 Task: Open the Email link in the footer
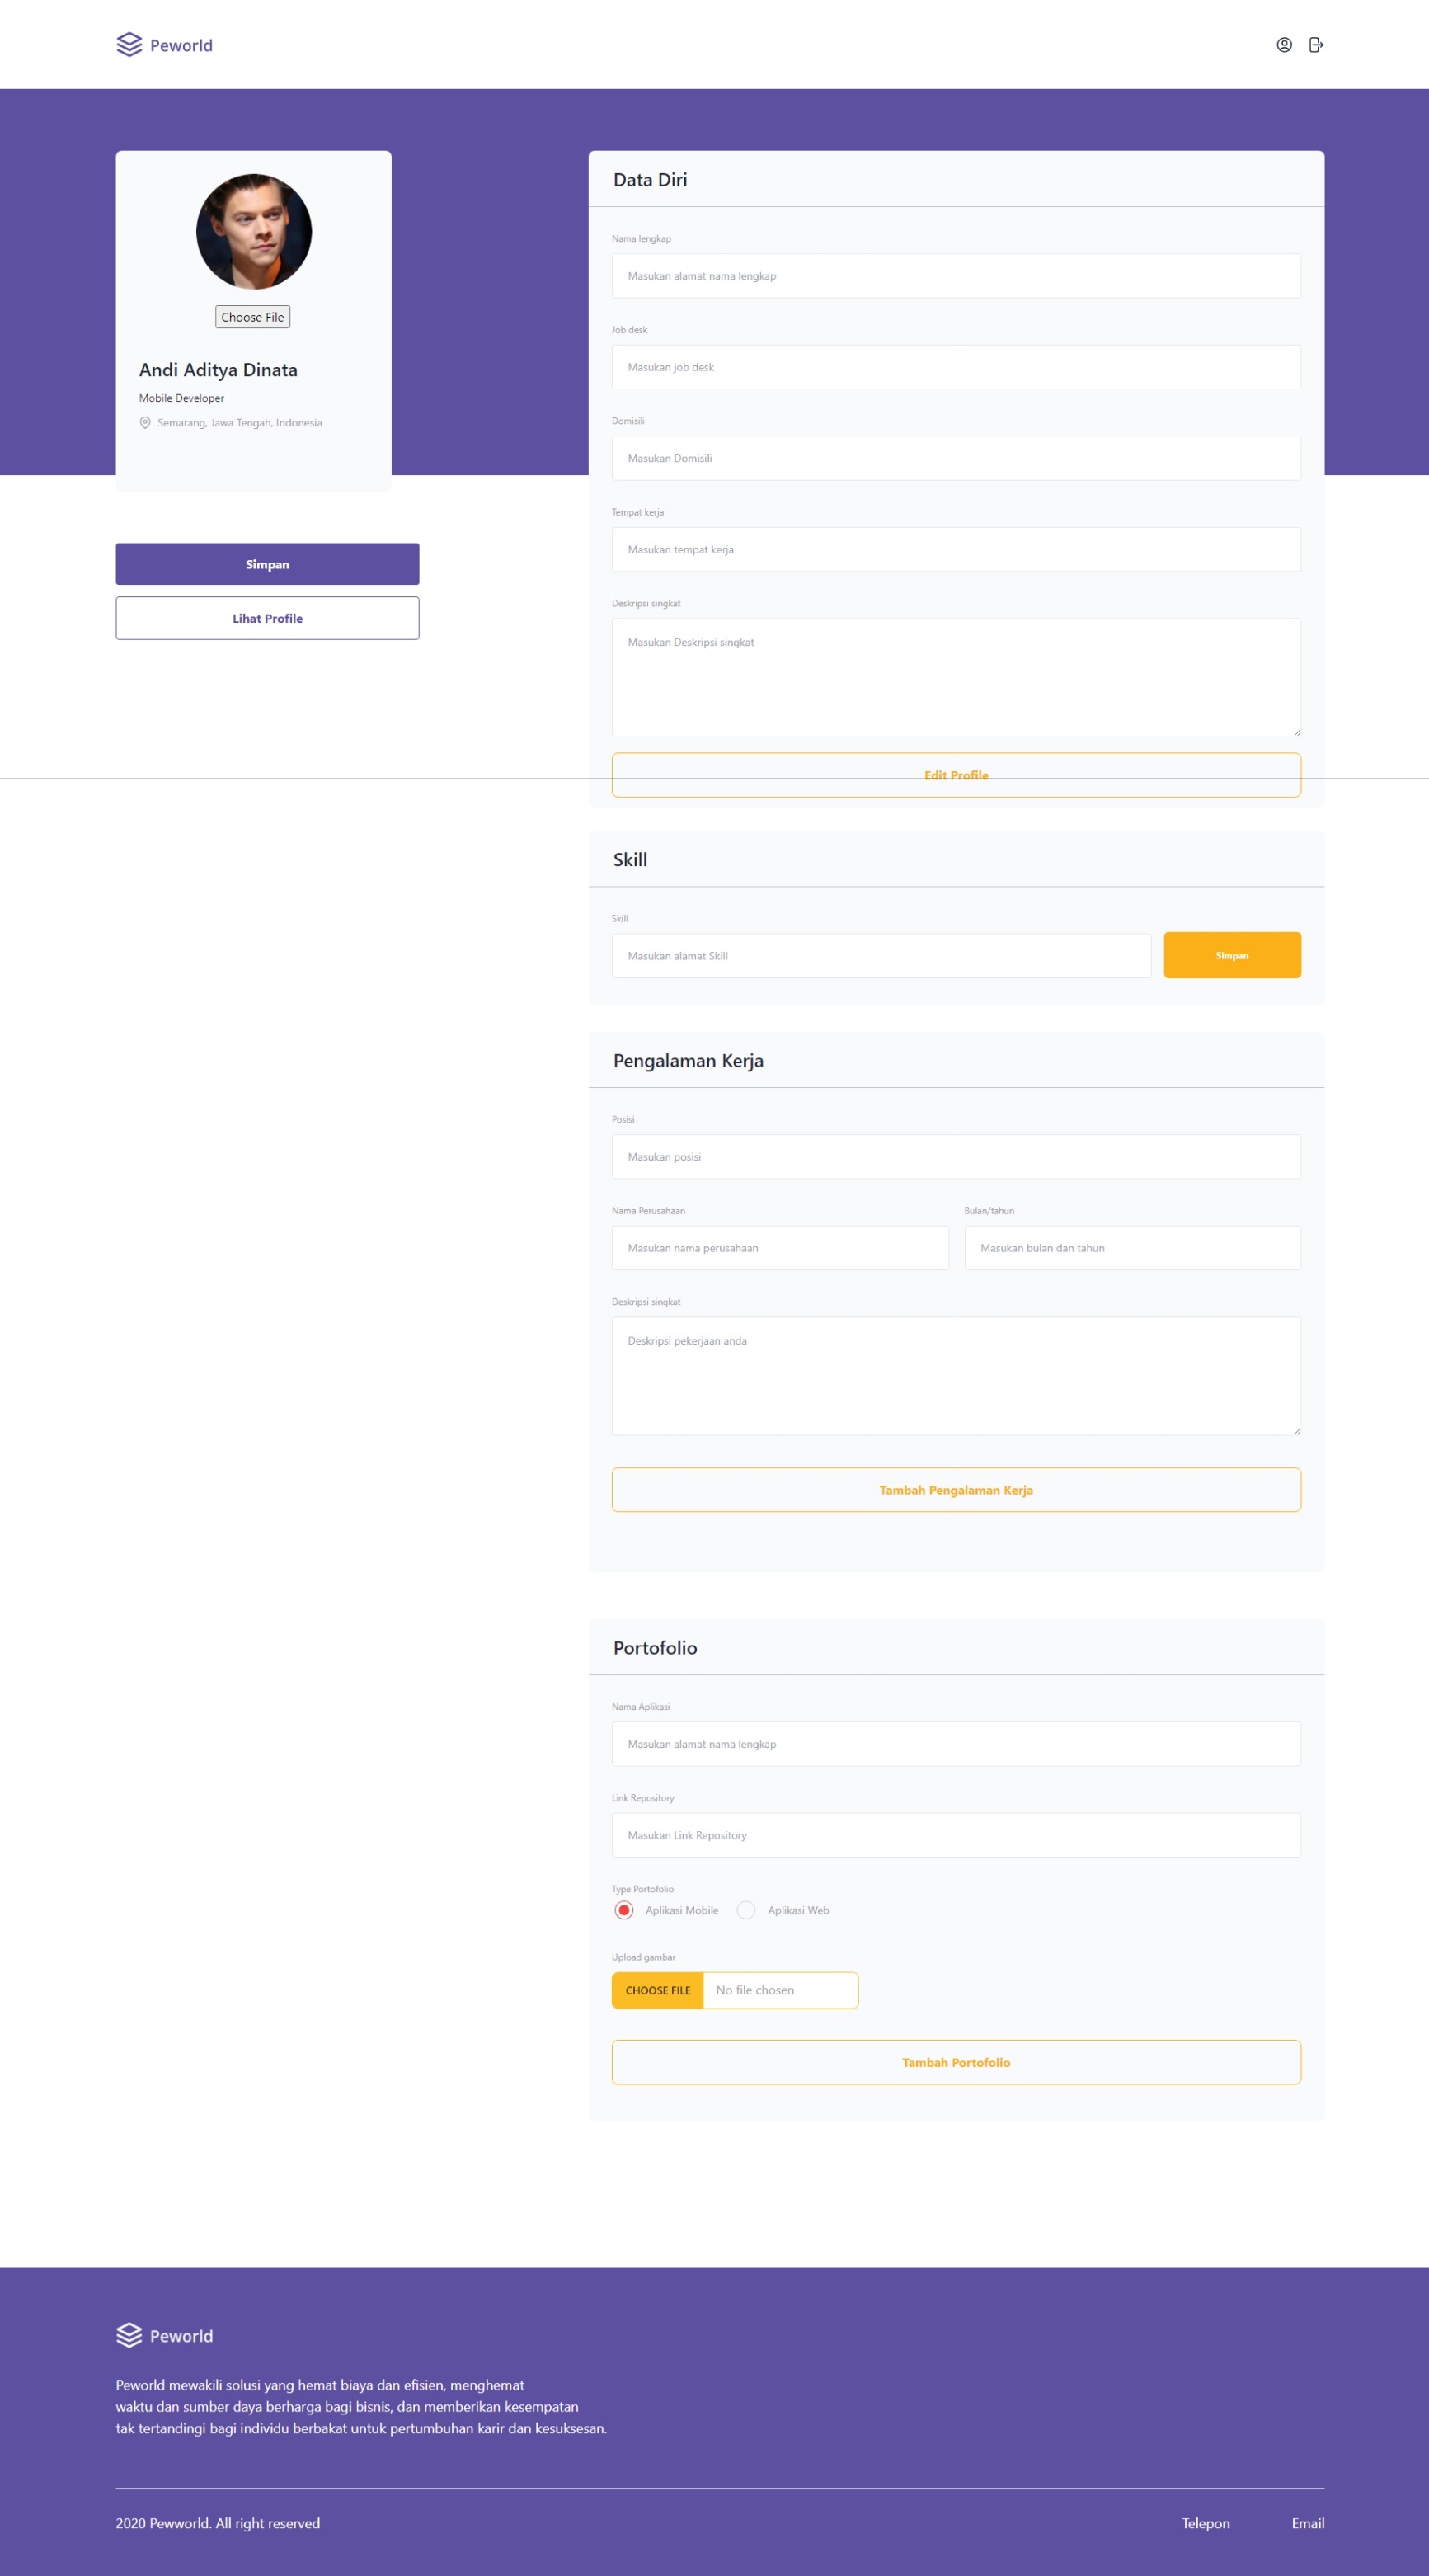[x=1308, y=2523]
